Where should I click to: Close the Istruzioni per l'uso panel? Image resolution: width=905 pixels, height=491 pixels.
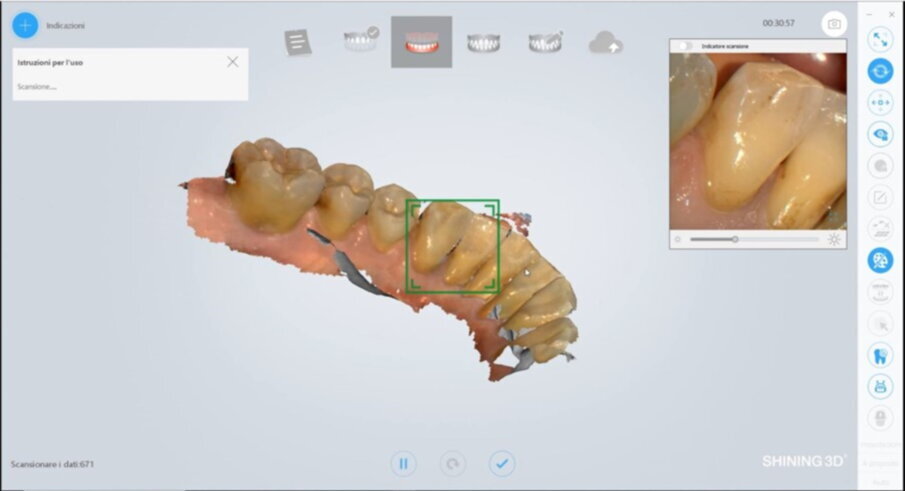pos(233,62)
